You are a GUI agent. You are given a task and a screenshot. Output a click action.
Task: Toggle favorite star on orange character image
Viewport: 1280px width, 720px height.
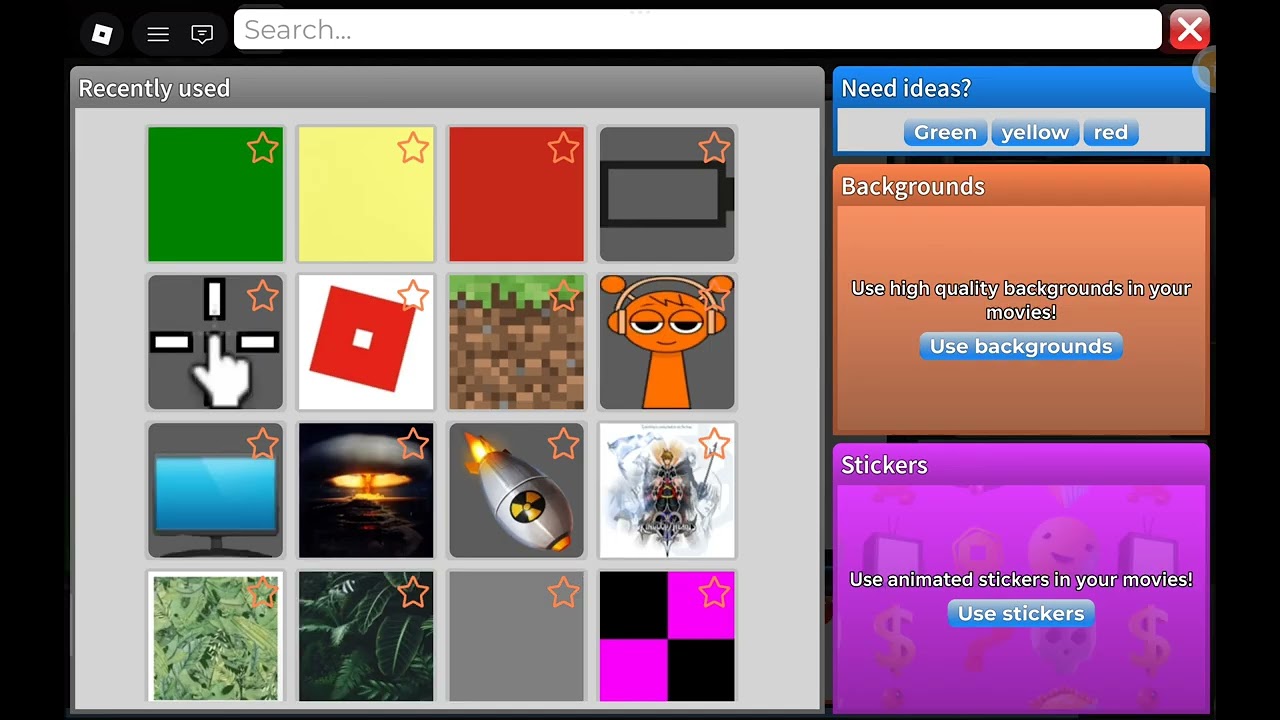coord(714,296)
